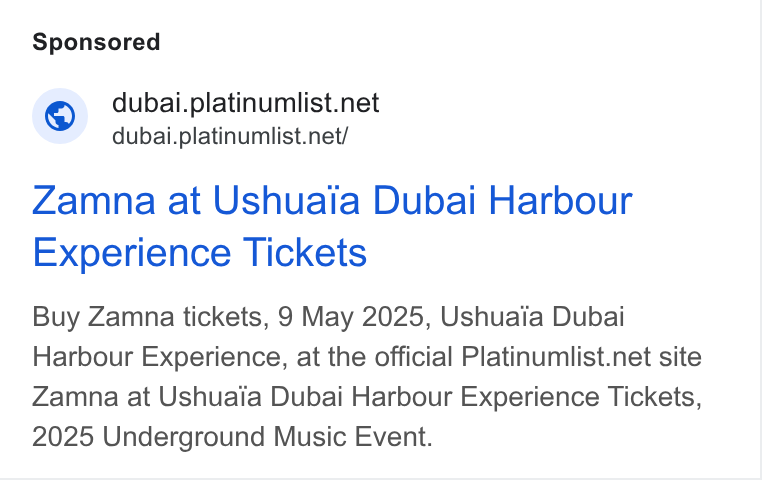Click the blue globe favicon icon
This screenshot has height=480, width=762.
coord(60,116)
